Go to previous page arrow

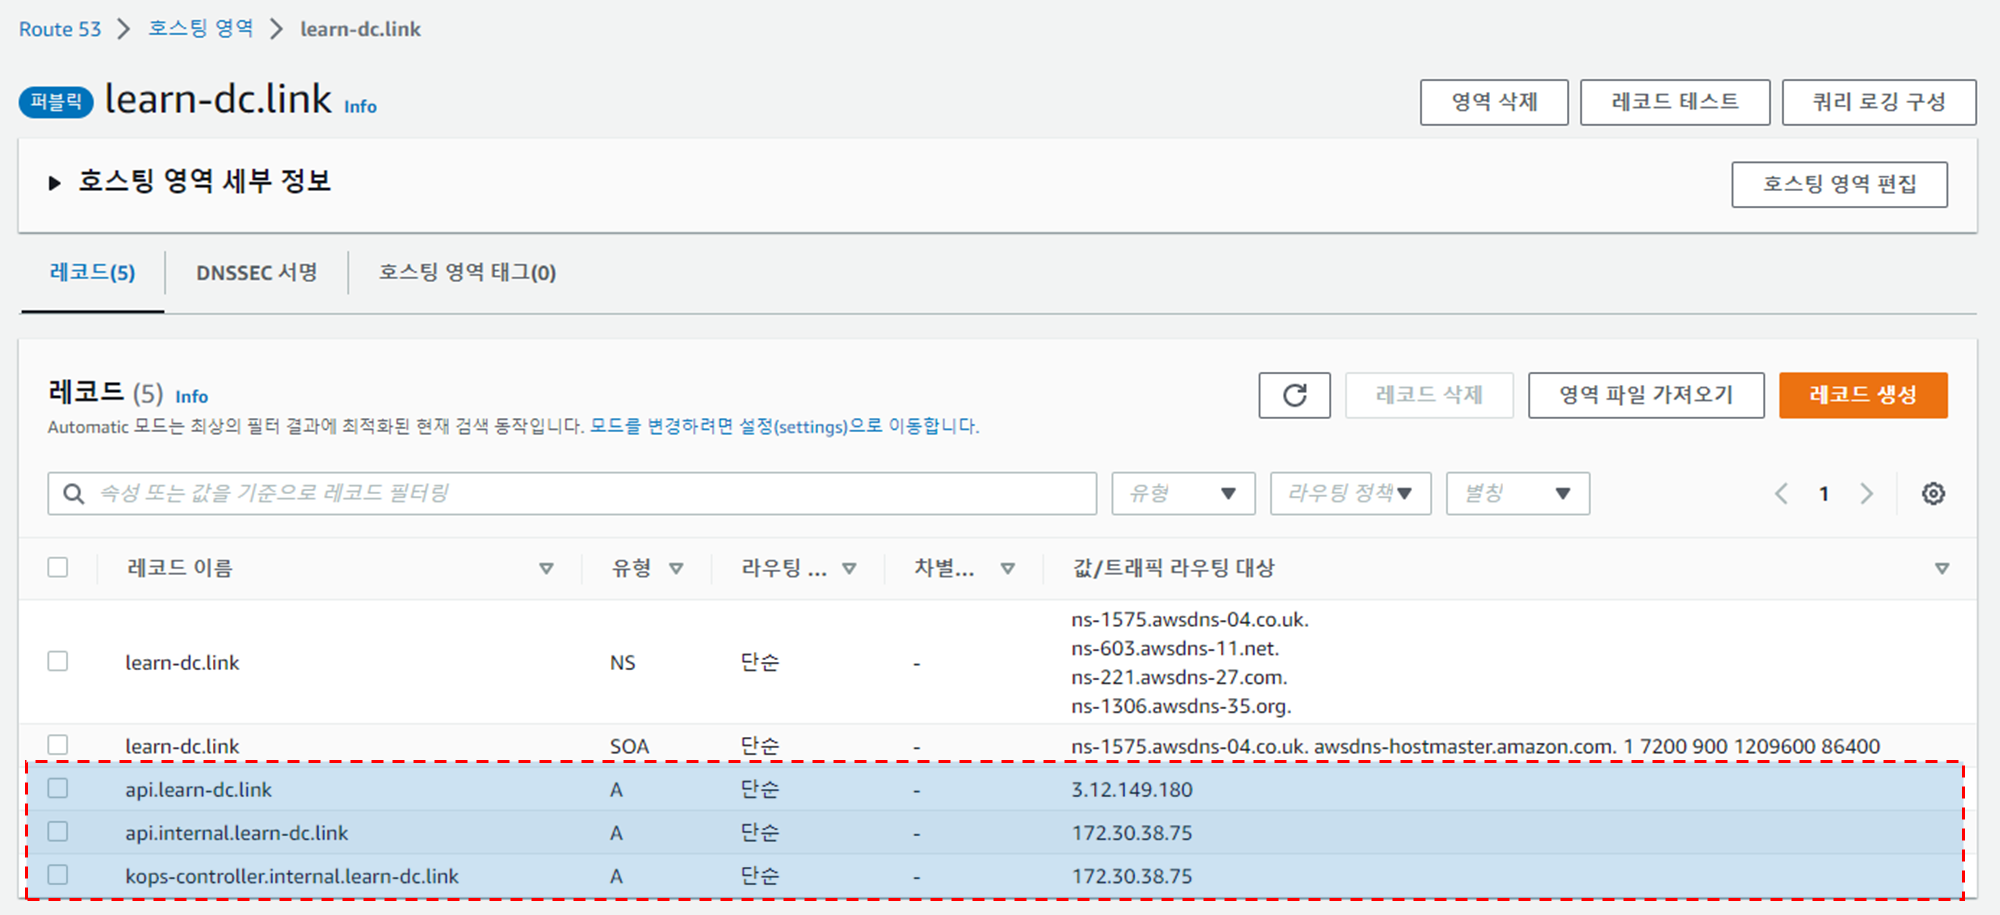pos(1781,493)
